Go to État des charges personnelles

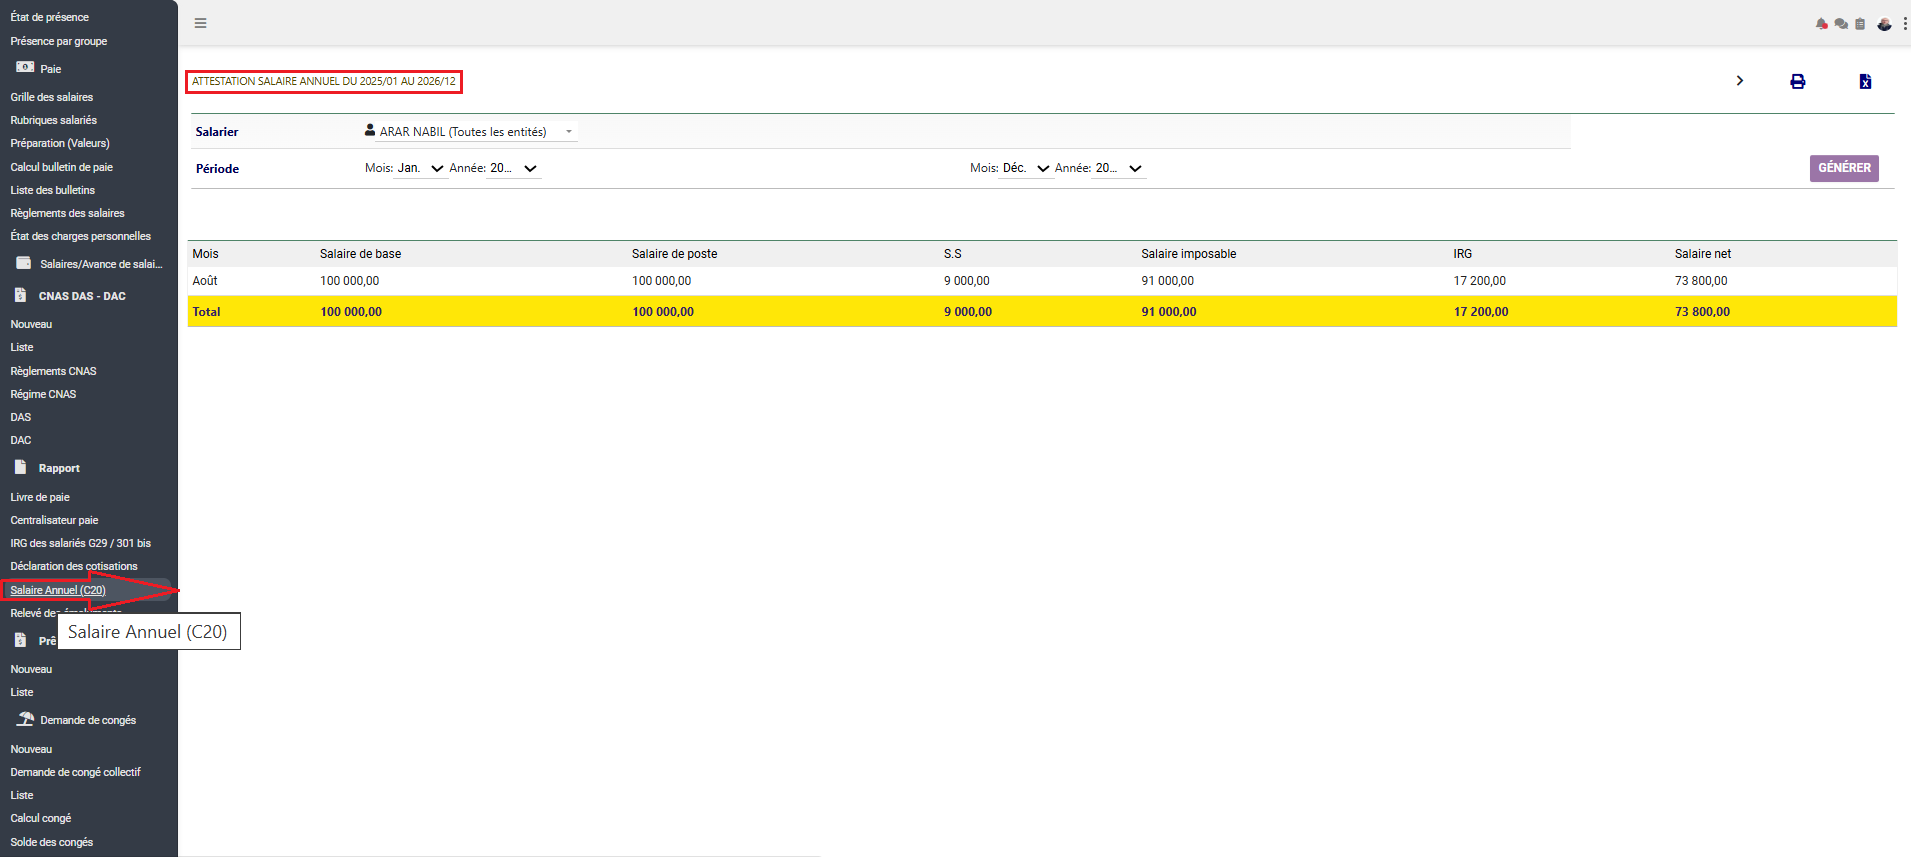click(81, 236)
